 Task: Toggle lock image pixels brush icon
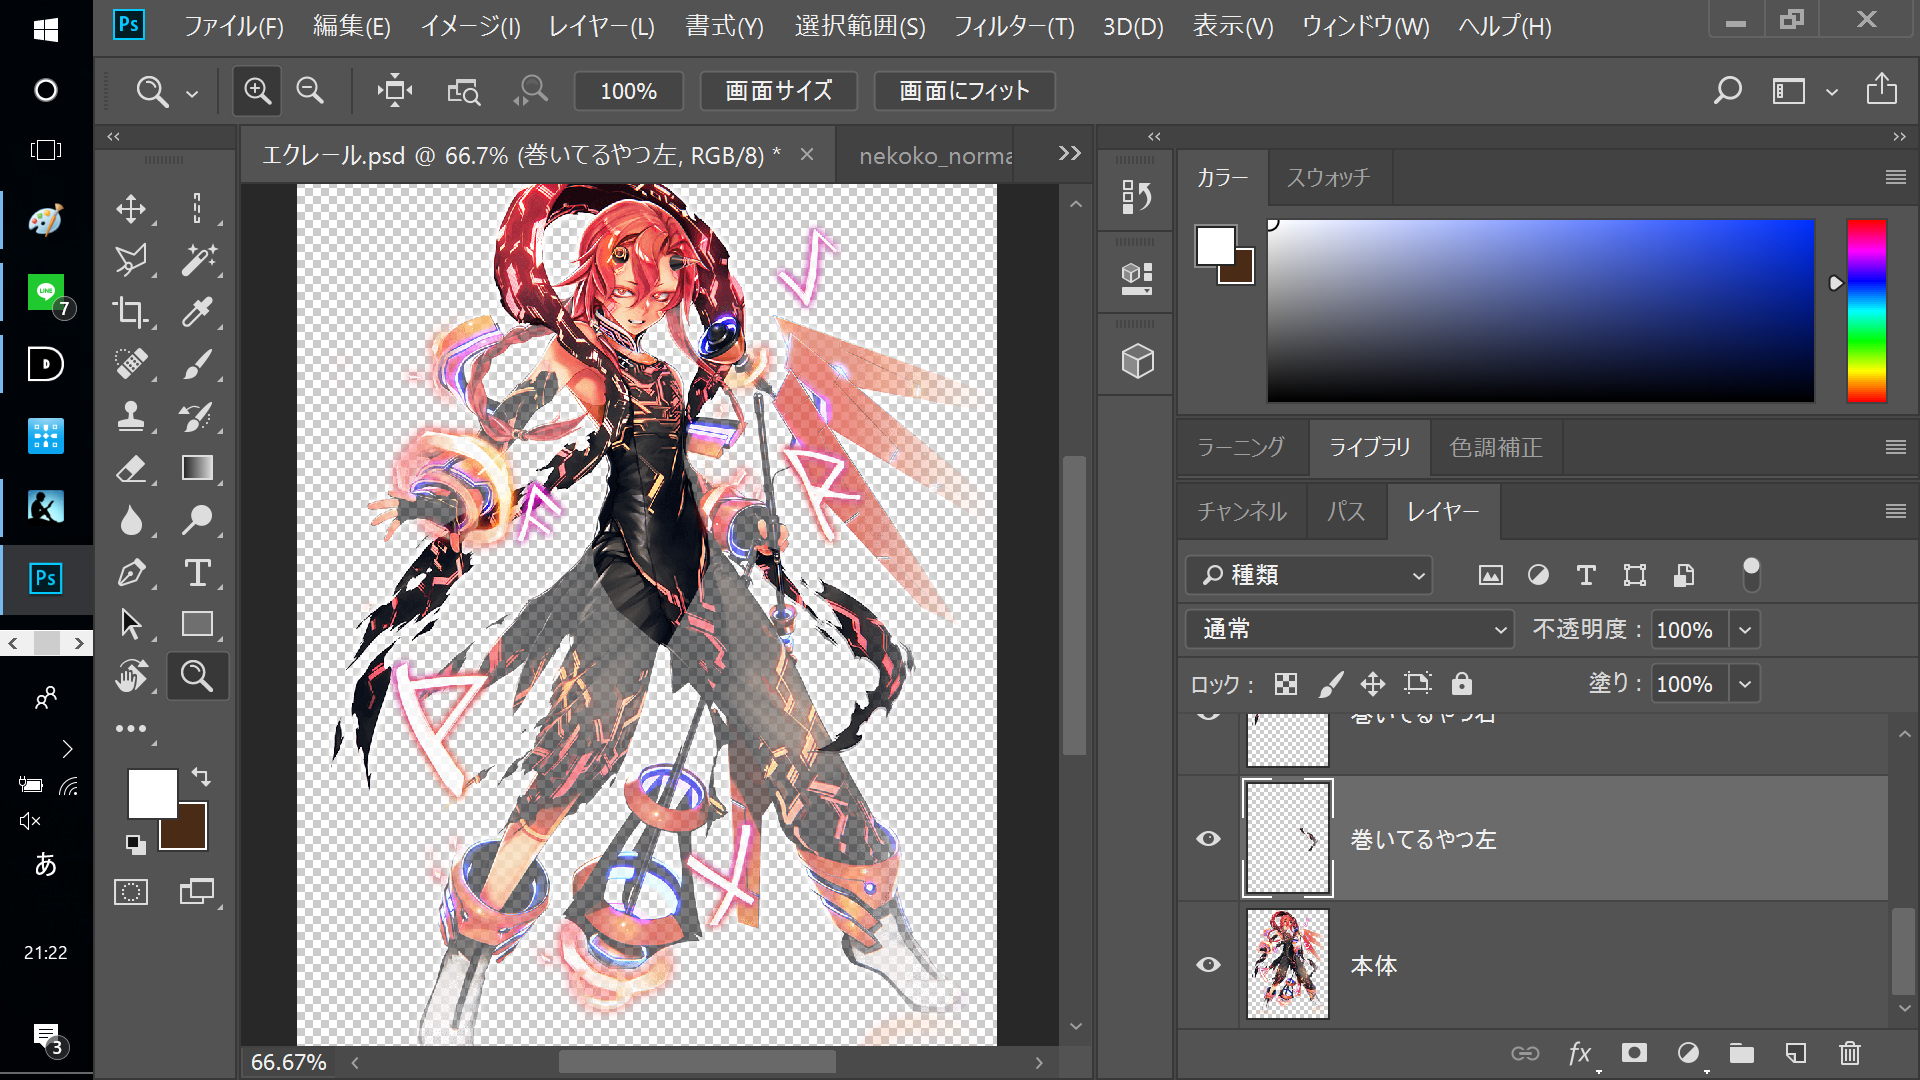(x=1330, y=684)
